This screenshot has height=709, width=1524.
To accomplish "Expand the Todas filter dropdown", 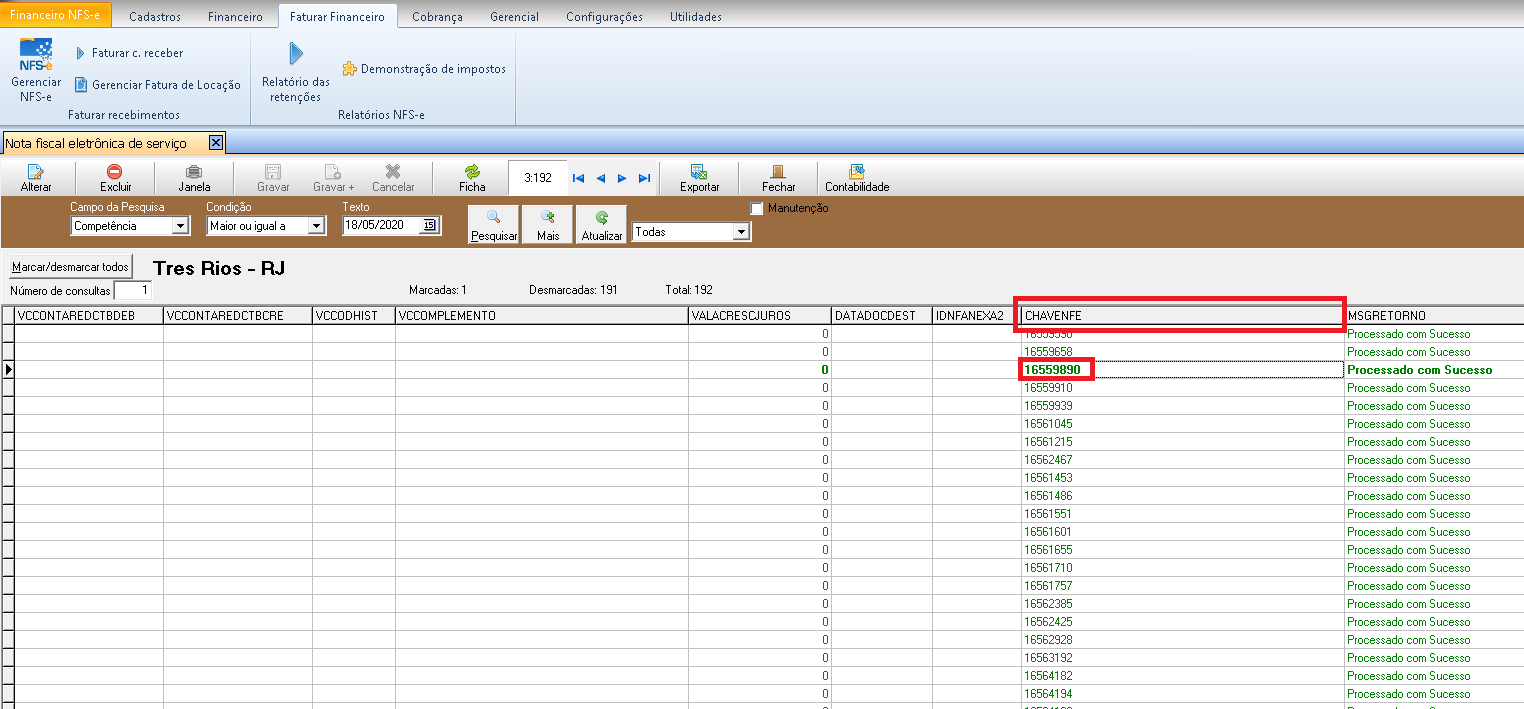I will click(741, 232).
